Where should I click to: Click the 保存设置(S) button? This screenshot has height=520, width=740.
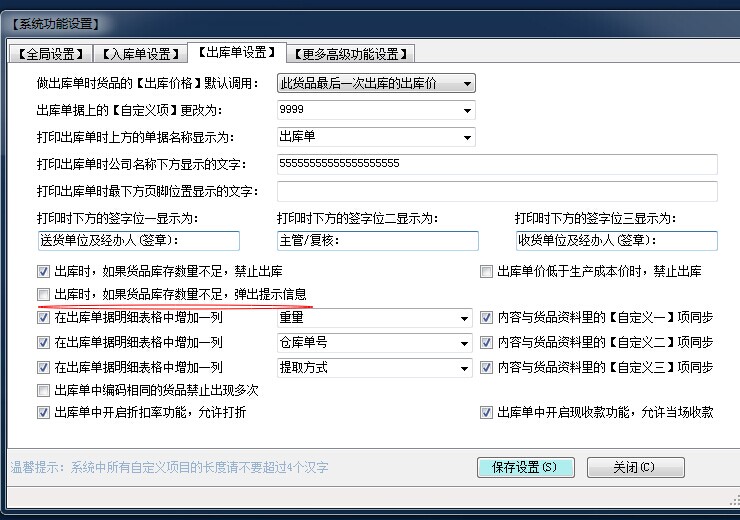(x=525, y=467)
